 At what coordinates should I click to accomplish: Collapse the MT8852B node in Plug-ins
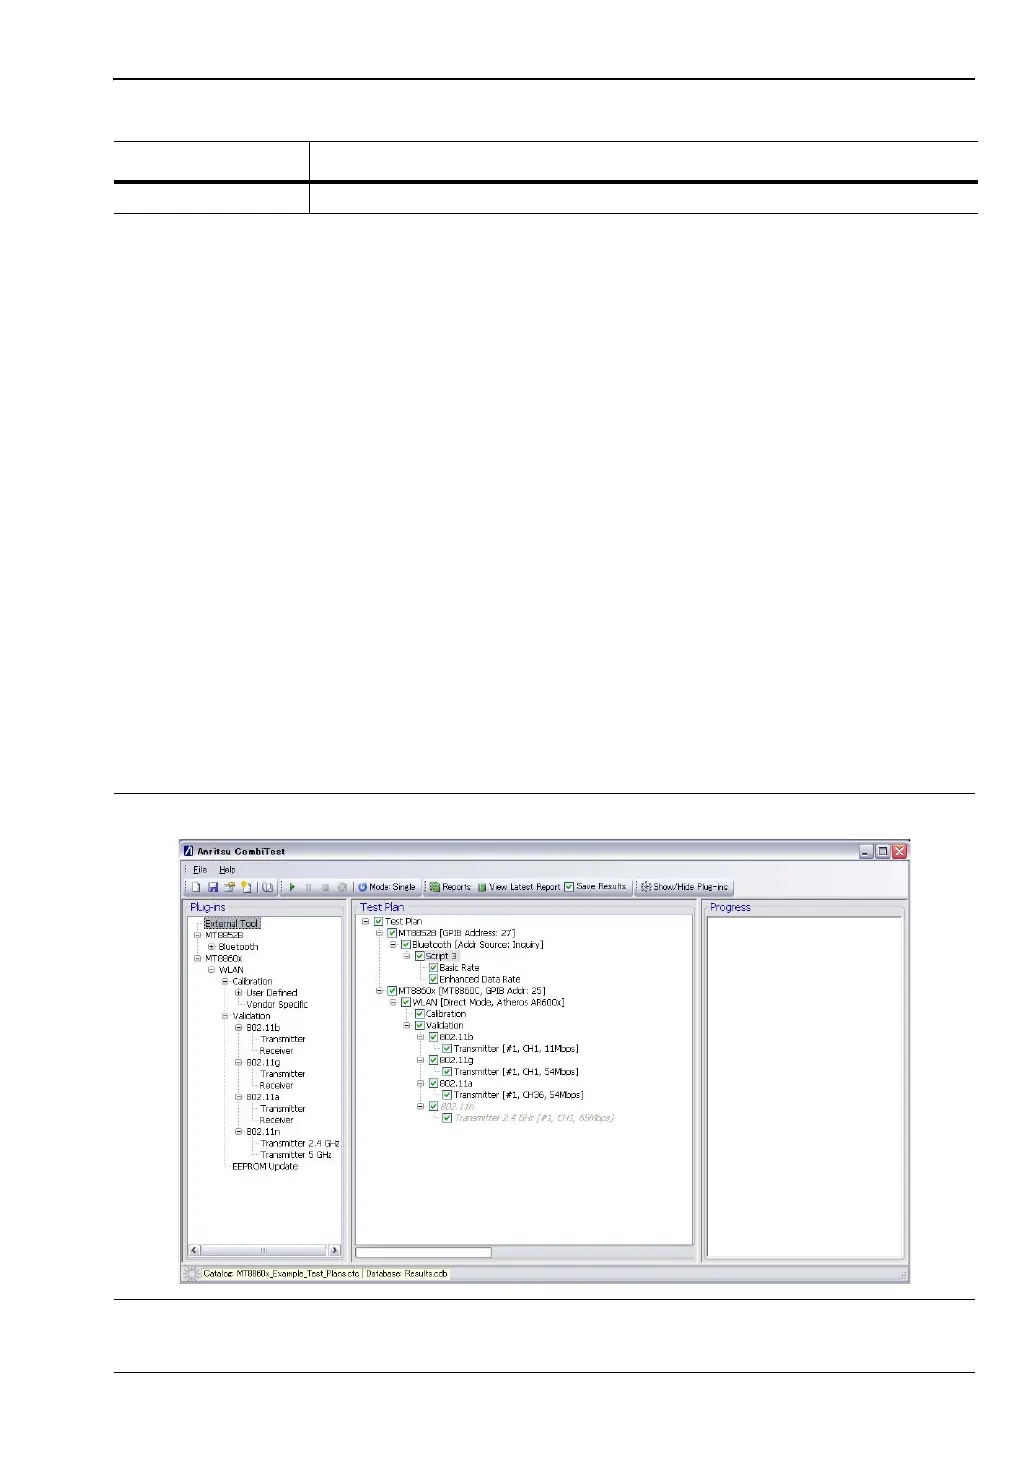[x=198, y=935]
